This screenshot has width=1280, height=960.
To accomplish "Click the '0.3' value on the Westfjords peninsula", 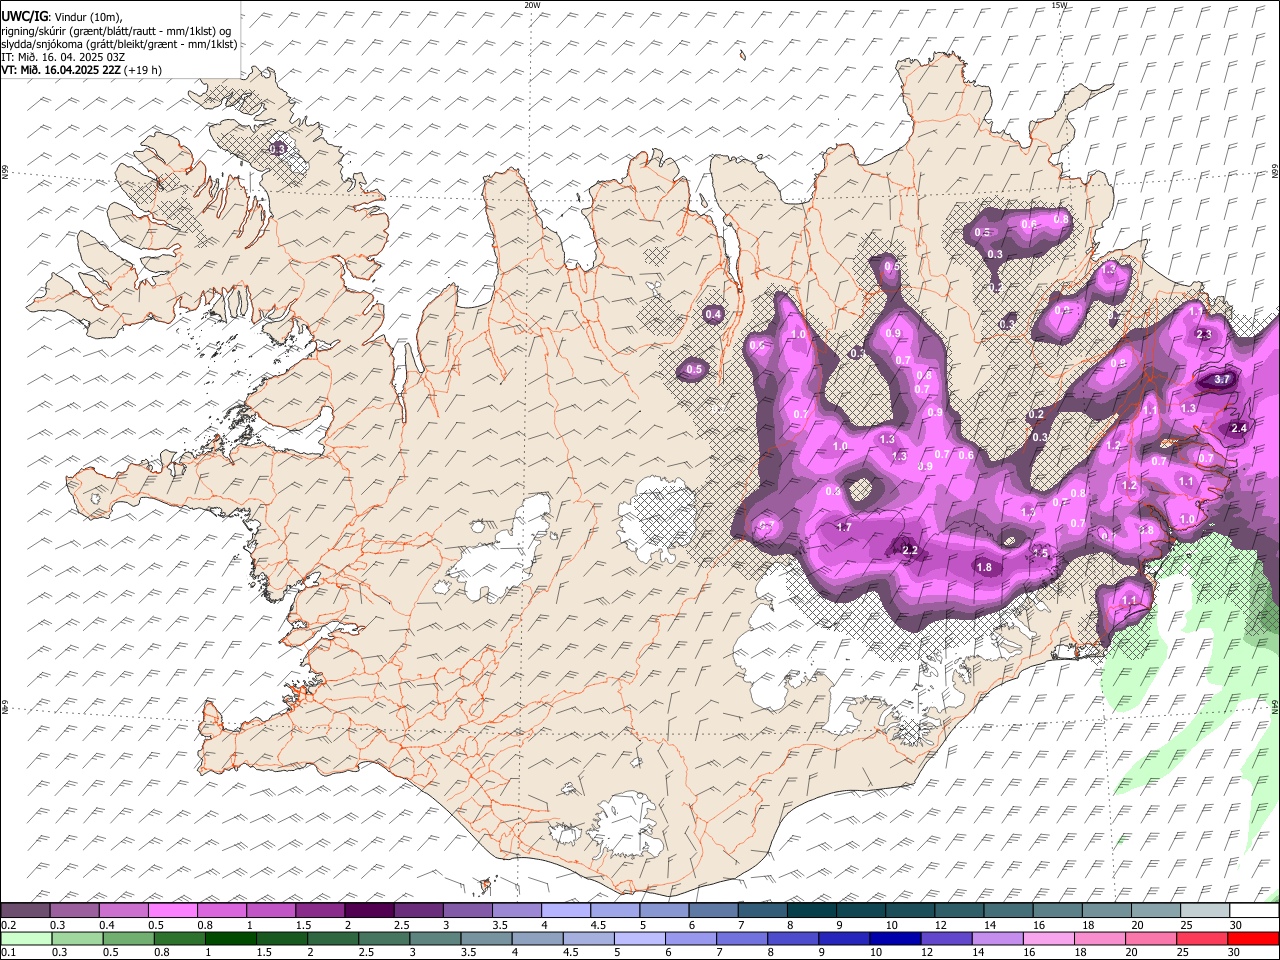I will click(x=278, y=148).
